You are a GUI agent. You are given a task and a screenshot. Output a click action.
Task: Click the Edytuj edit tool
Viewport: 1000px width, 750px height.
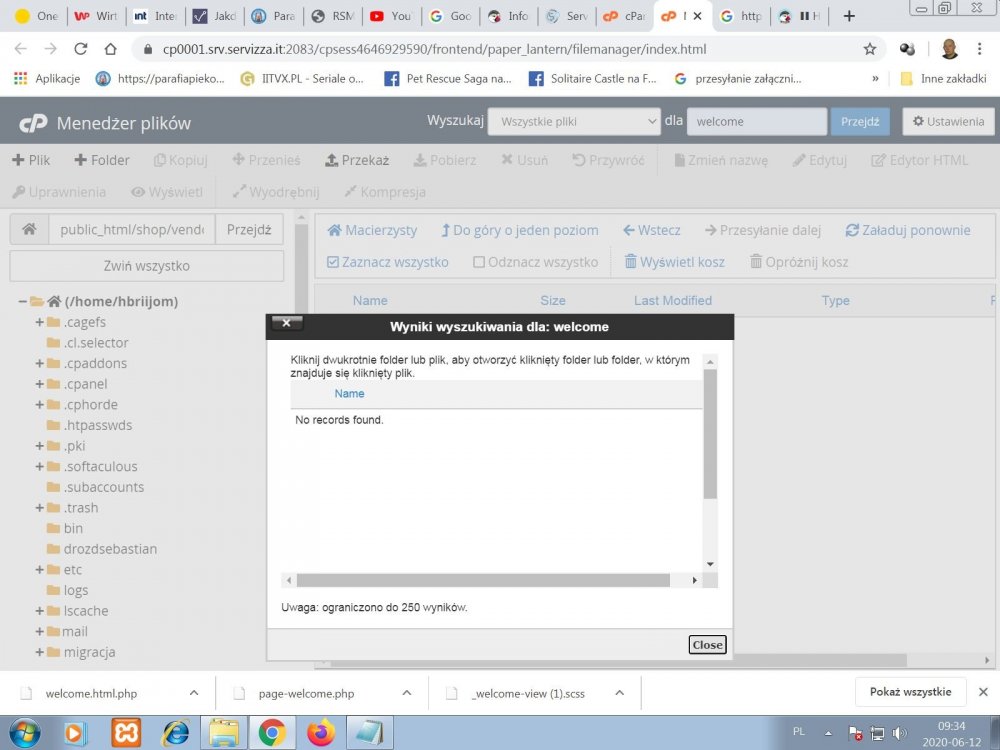(820, 160)
